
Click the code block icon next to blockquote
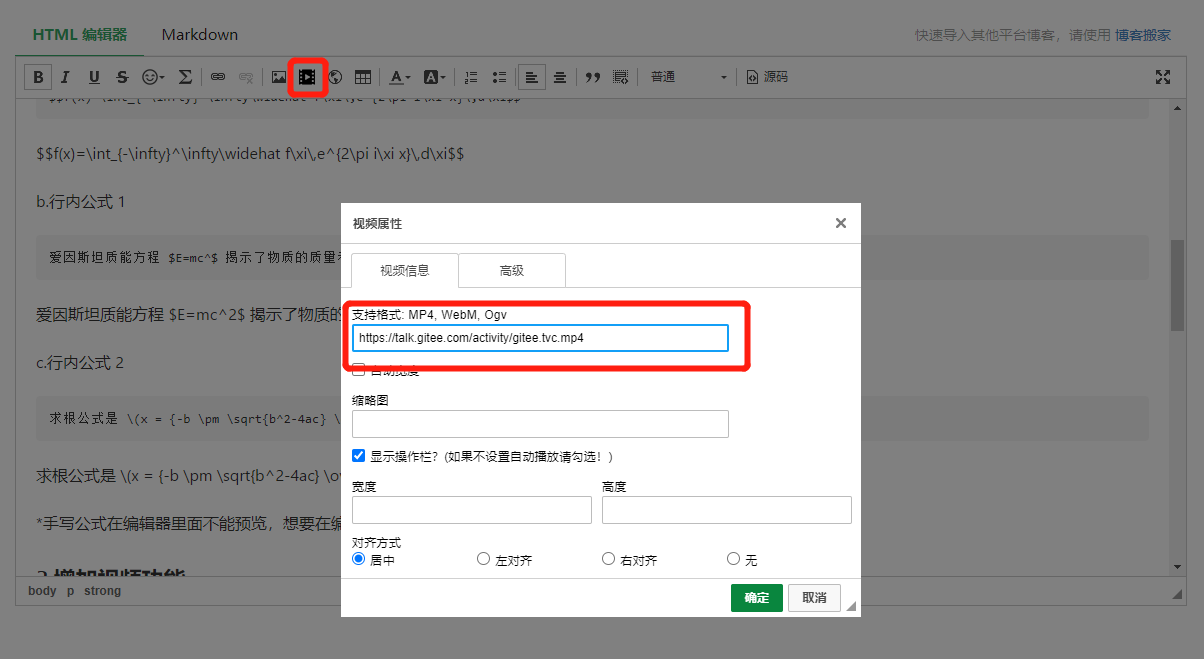[620, 77]
